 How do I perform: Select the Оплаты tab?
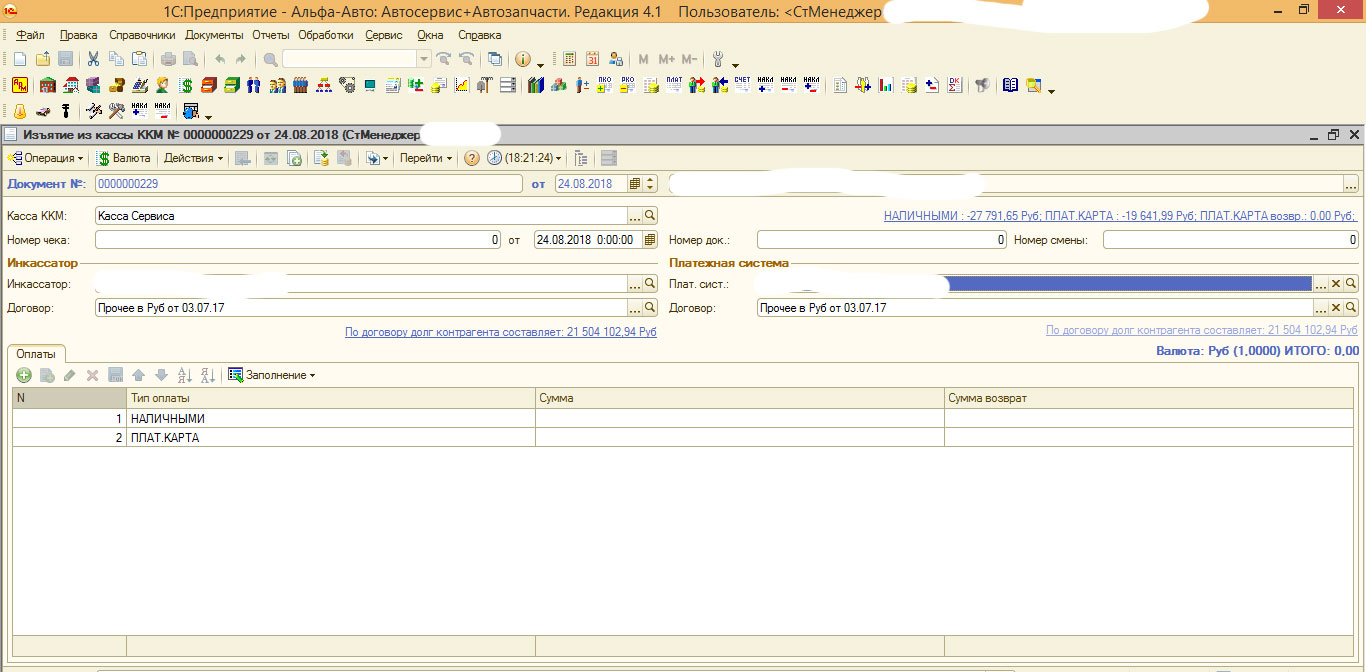36,353
